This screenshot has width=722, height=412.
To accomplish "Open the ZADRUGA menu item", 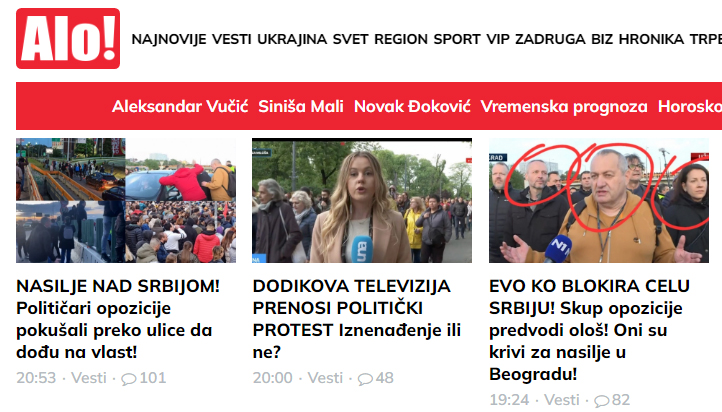I will tap(550, 39).
